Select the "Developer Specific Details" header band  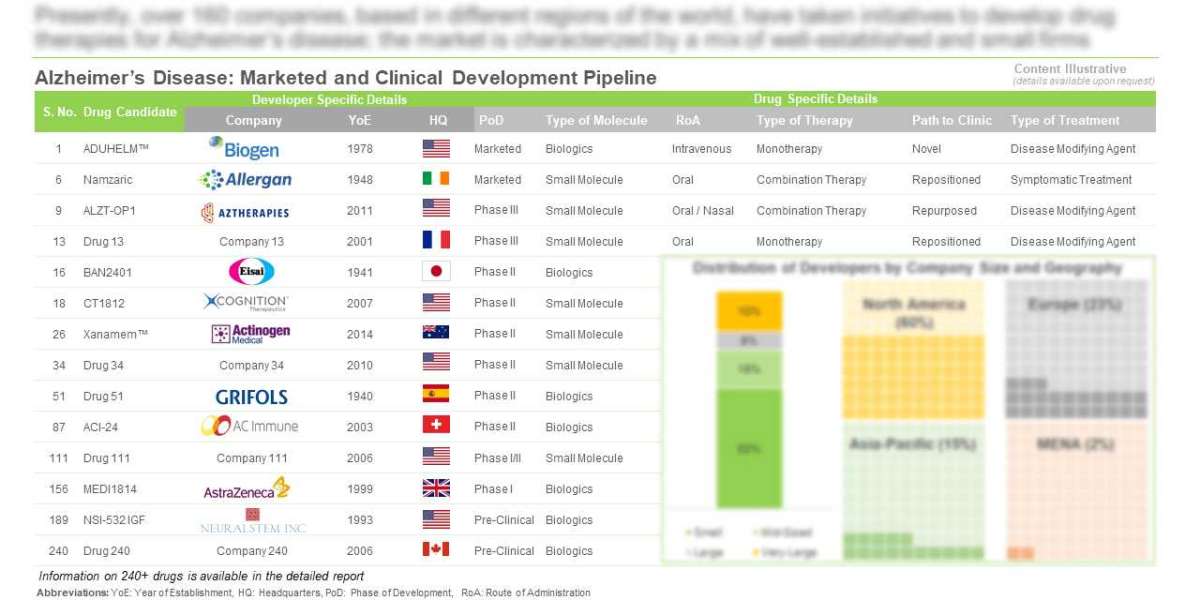pos(329,99)
